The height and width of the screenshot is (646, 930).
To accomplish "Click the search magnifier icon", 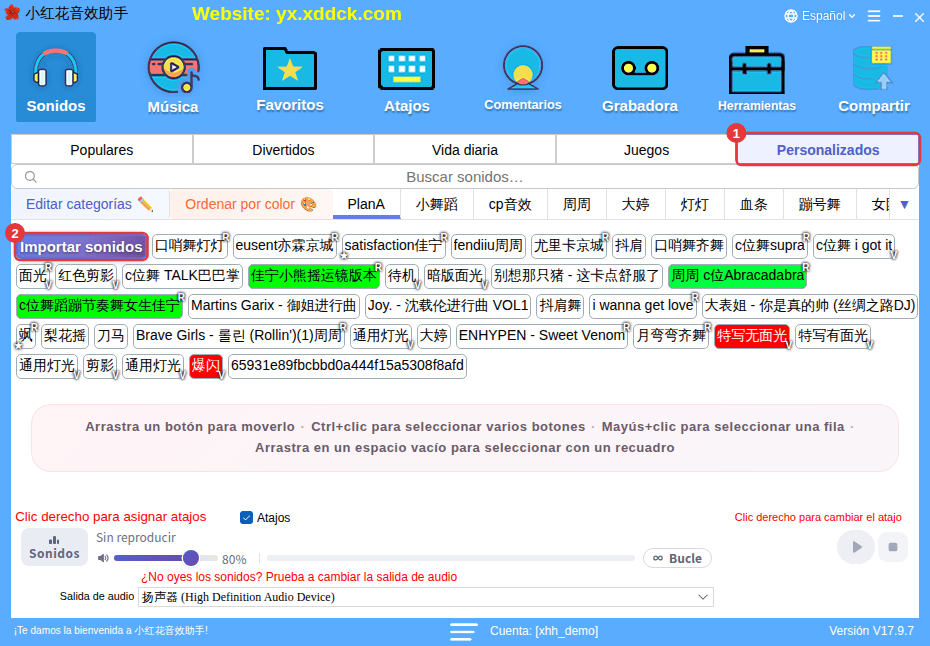I will (31, 177).
